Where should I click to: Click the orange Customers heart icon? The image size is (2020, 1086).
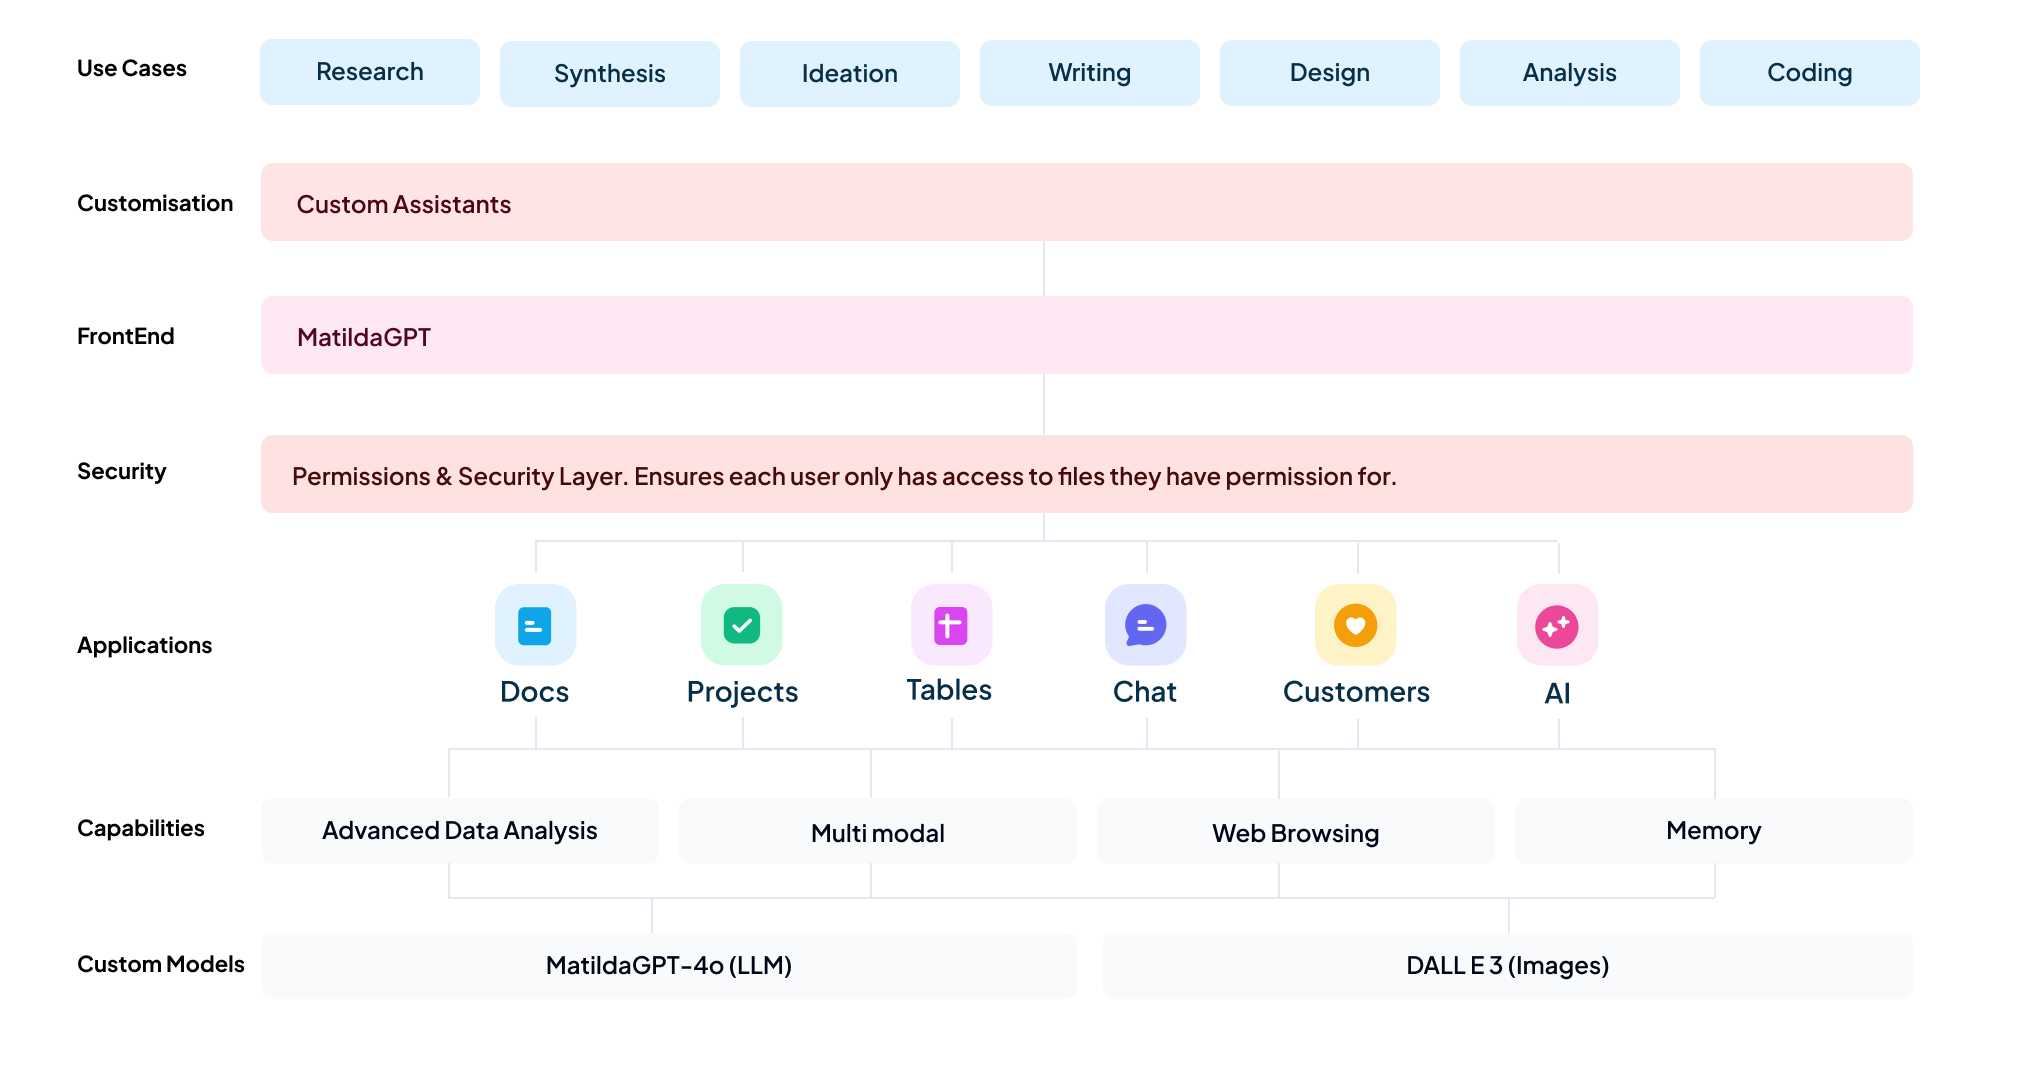click(1356, 625)
